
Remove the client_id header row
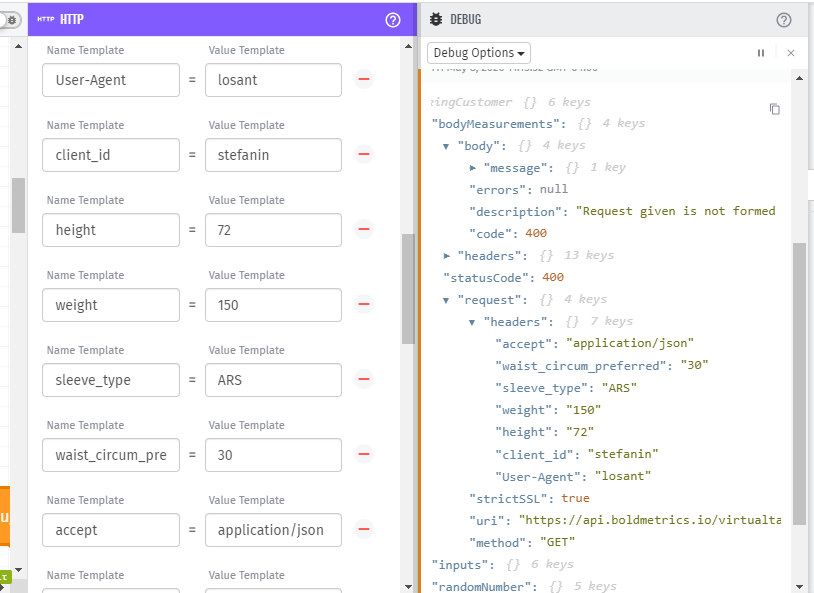364,154
